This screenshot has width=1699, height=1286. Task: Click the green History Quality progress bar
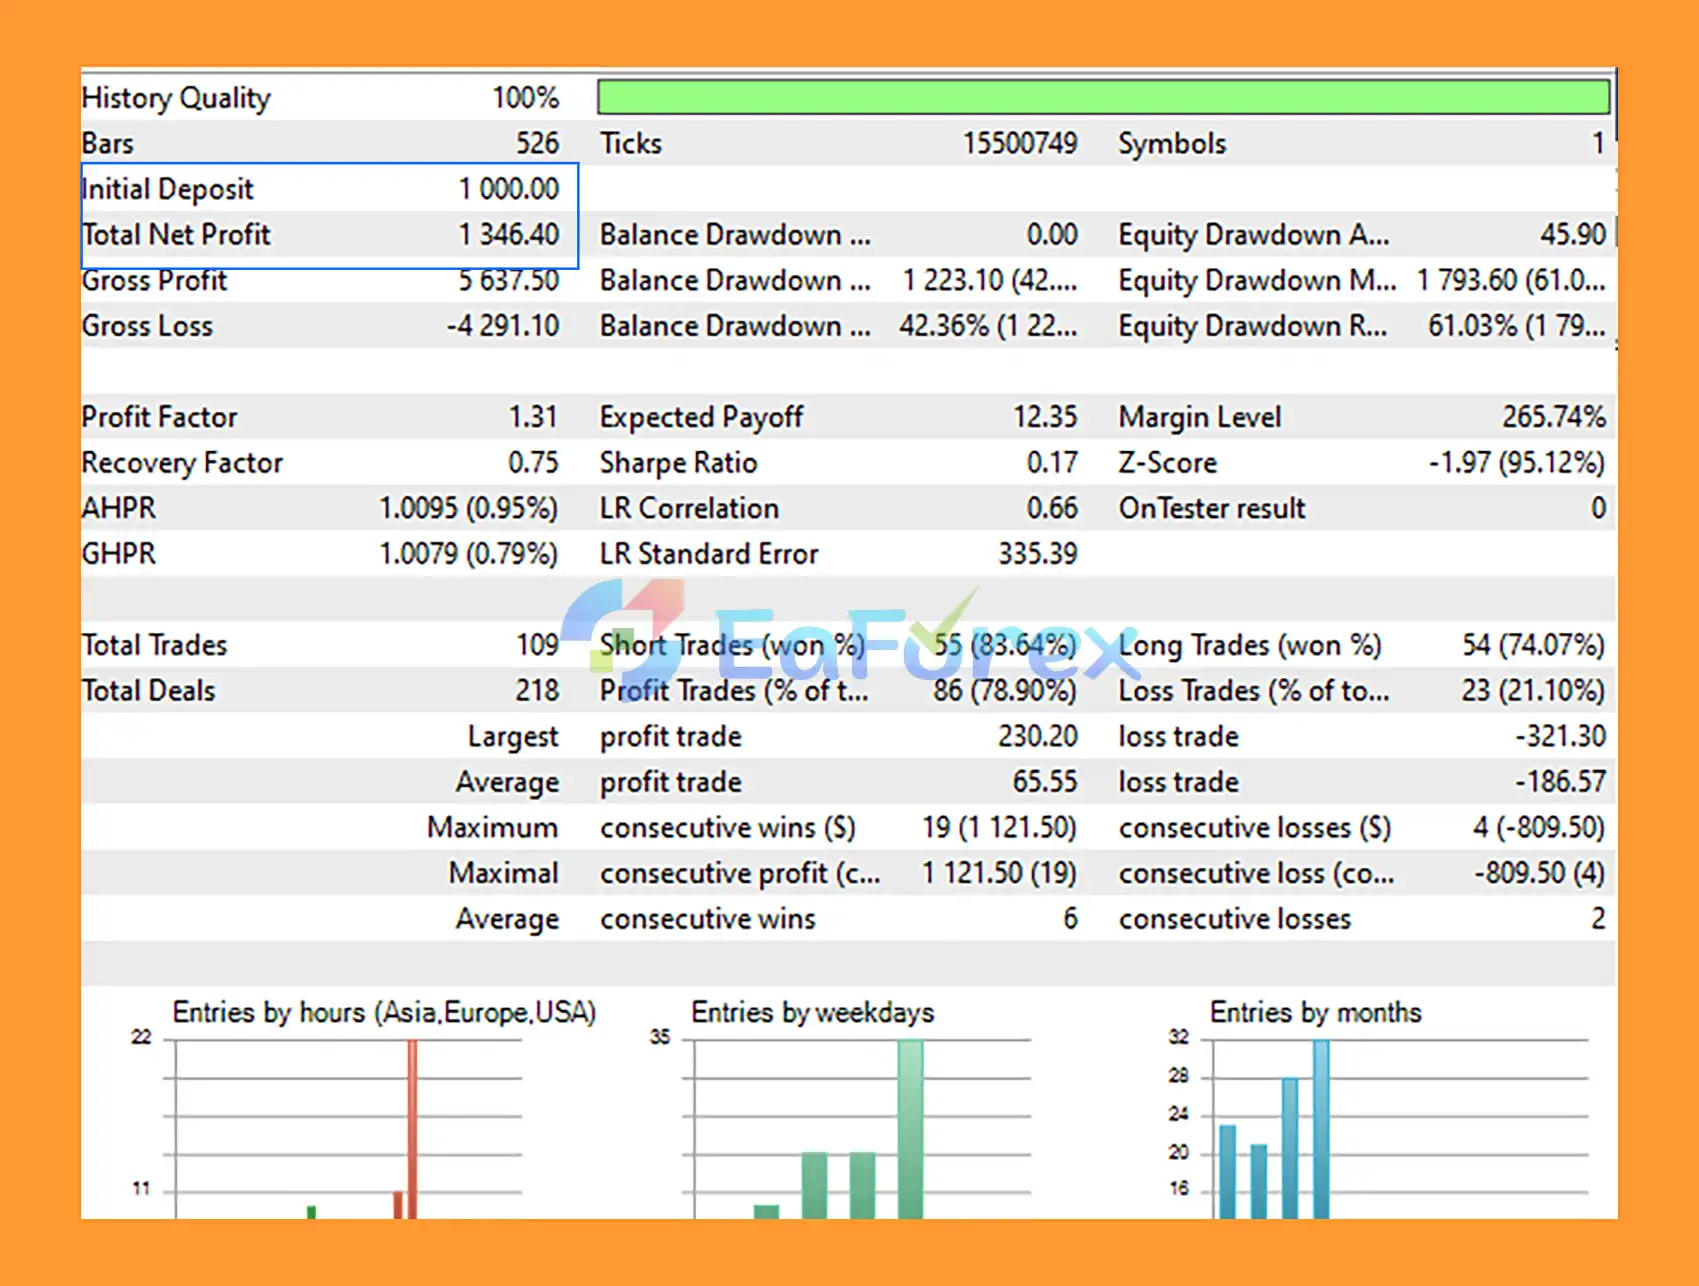(x=1103, y=97)
